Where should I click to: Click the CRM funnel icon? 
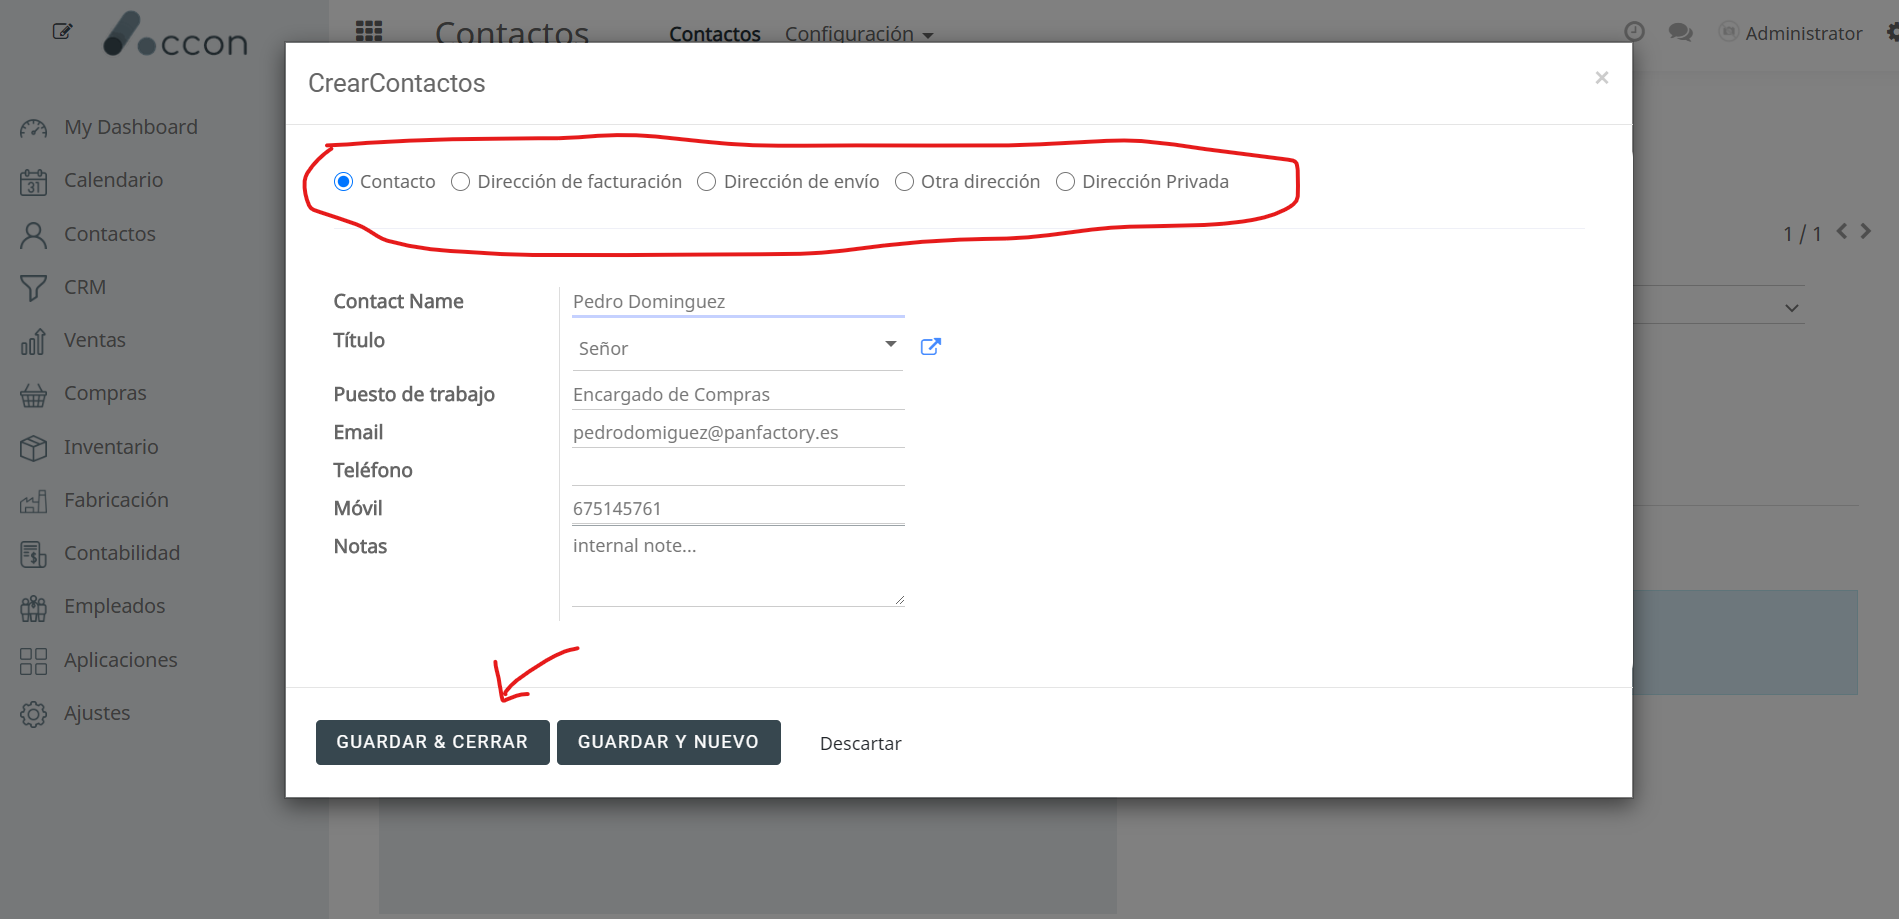point(33,288)
